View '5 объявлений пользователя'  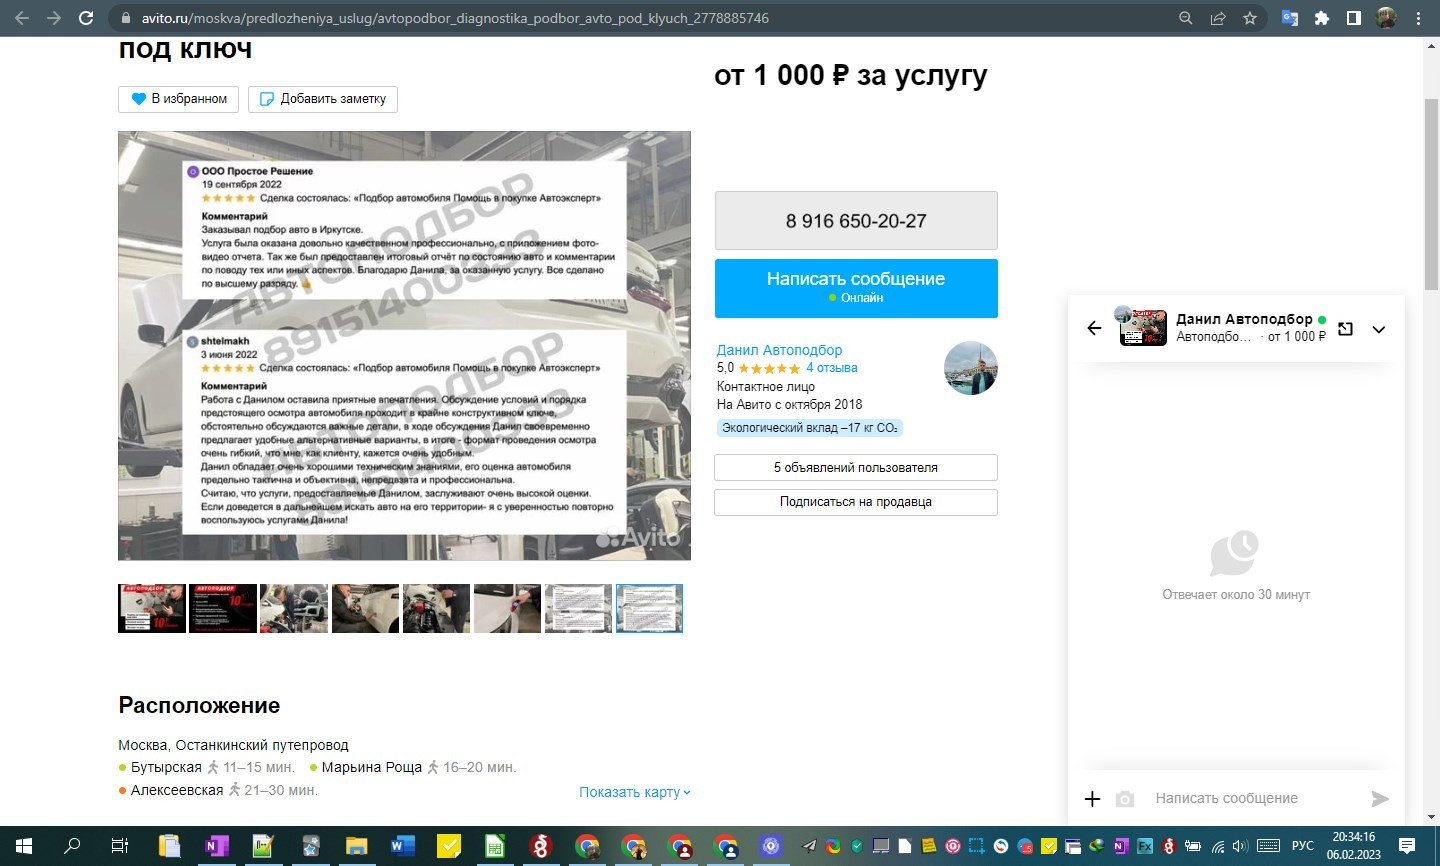pos(856,467)
